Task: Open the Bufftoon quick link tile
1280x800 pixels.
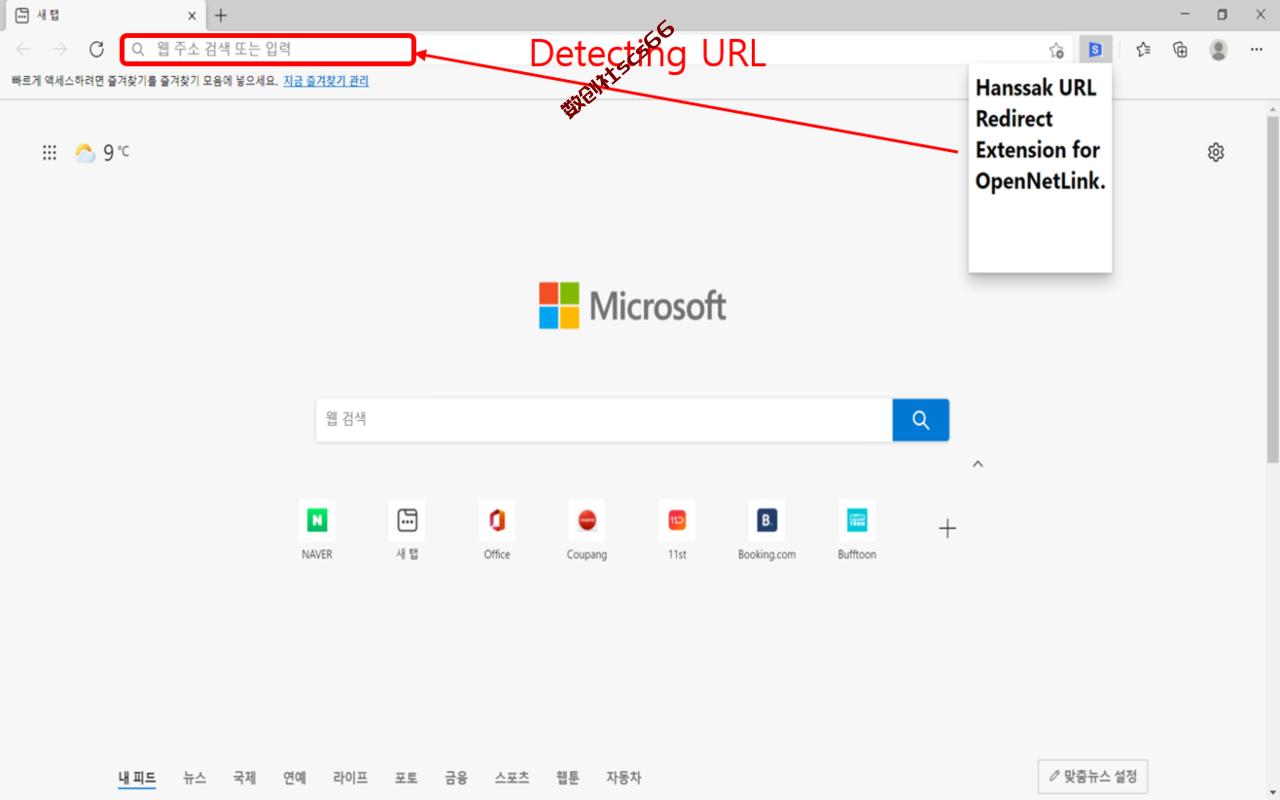Action: (857, 530)
